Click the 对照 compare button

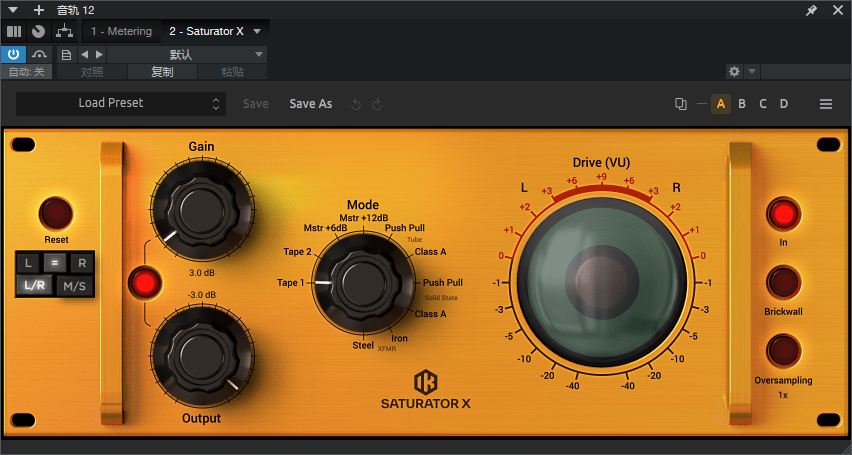92,72
